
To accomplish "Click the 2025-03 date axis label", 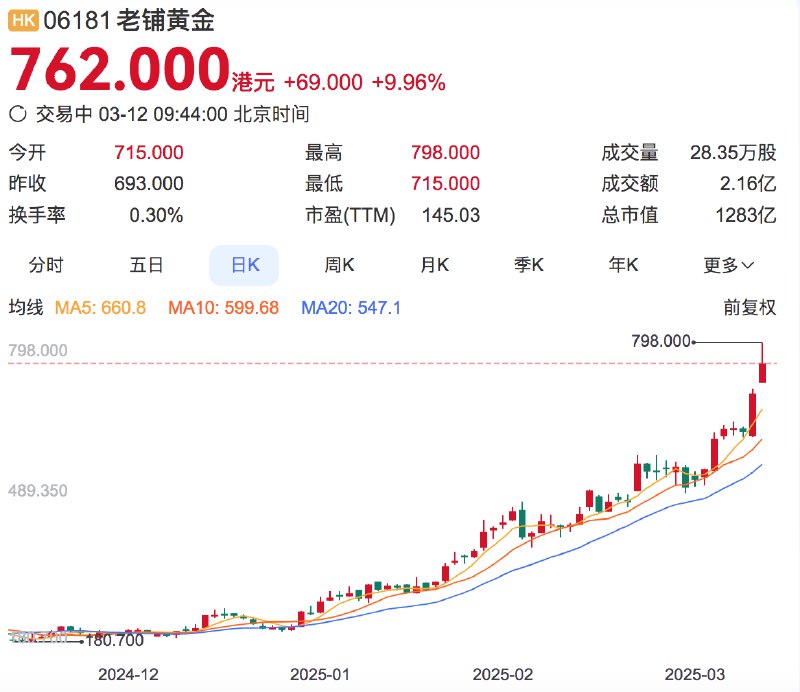I will (694, 675).
